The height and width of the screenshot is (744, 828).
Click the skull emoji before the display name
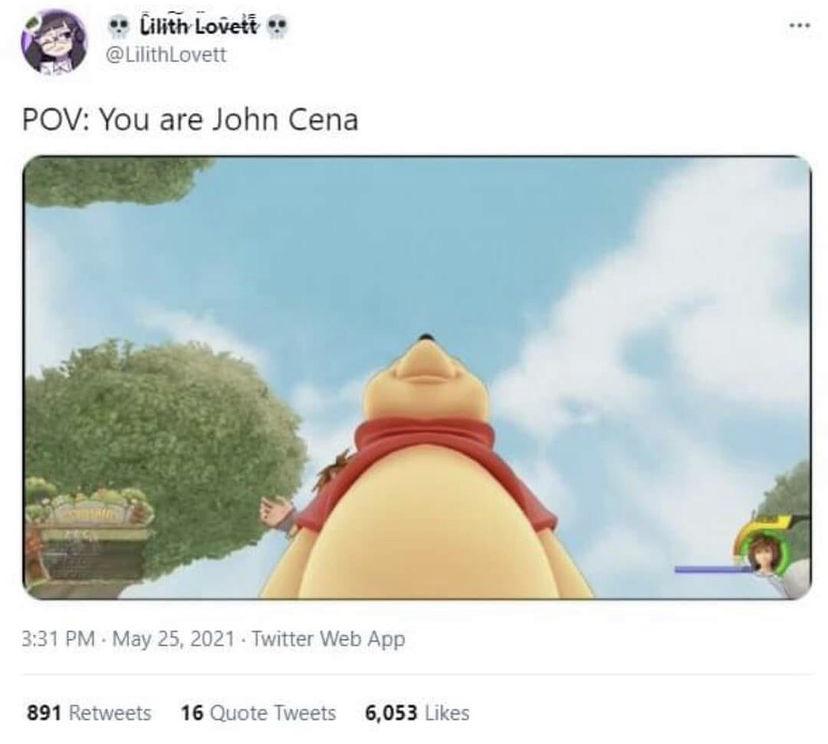[x=118, y=27]
